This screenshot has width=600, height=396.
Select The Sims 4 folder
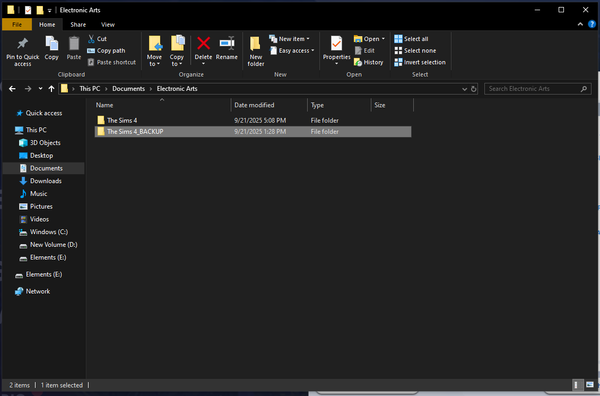(253, 121)
